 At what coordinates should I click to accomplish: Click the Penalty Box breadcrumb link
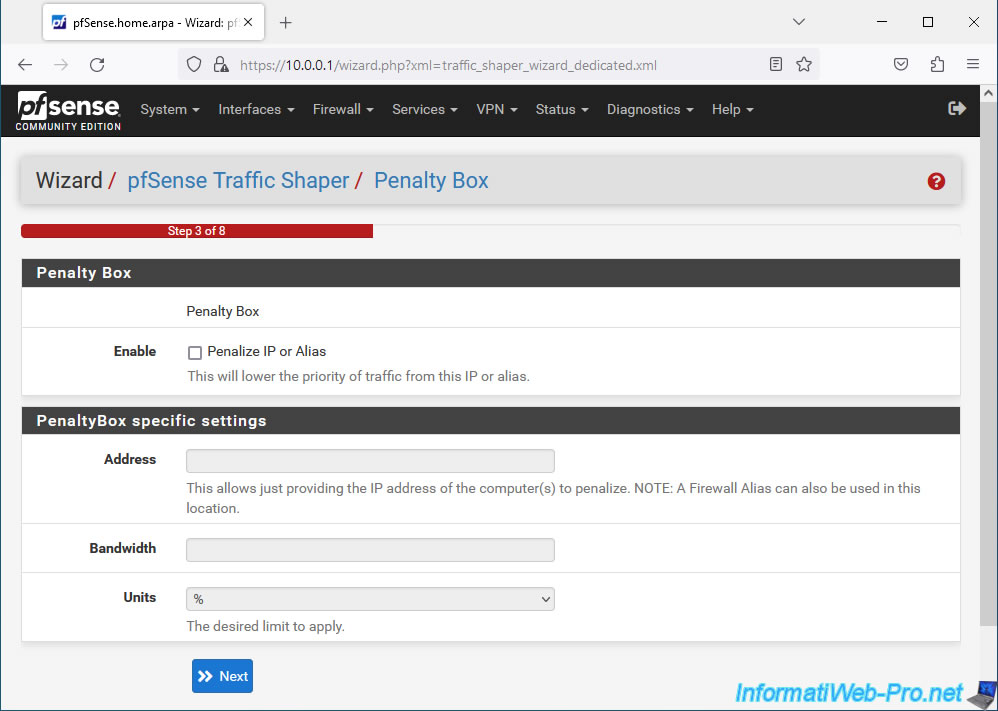[431, 181]
